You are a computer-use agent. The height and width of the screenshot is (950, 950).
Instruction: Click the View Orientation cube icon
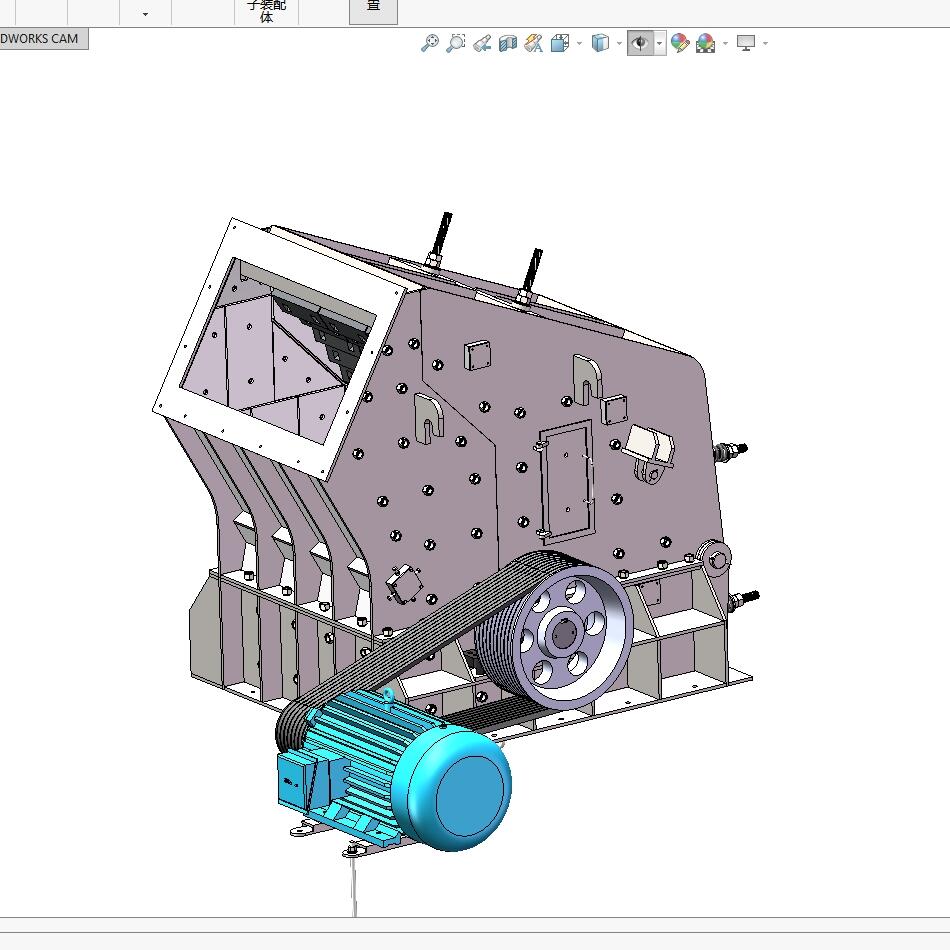(x=560, y=43)
